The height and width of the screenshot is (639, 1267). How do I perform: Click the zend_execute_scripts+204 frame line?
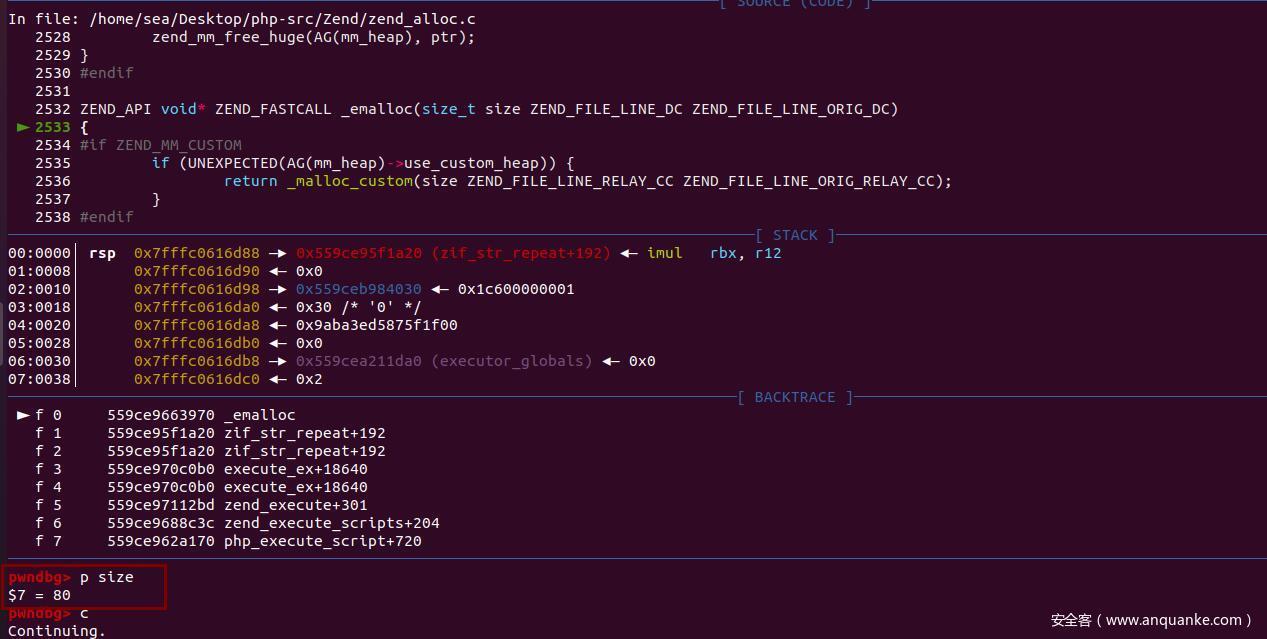237,523
